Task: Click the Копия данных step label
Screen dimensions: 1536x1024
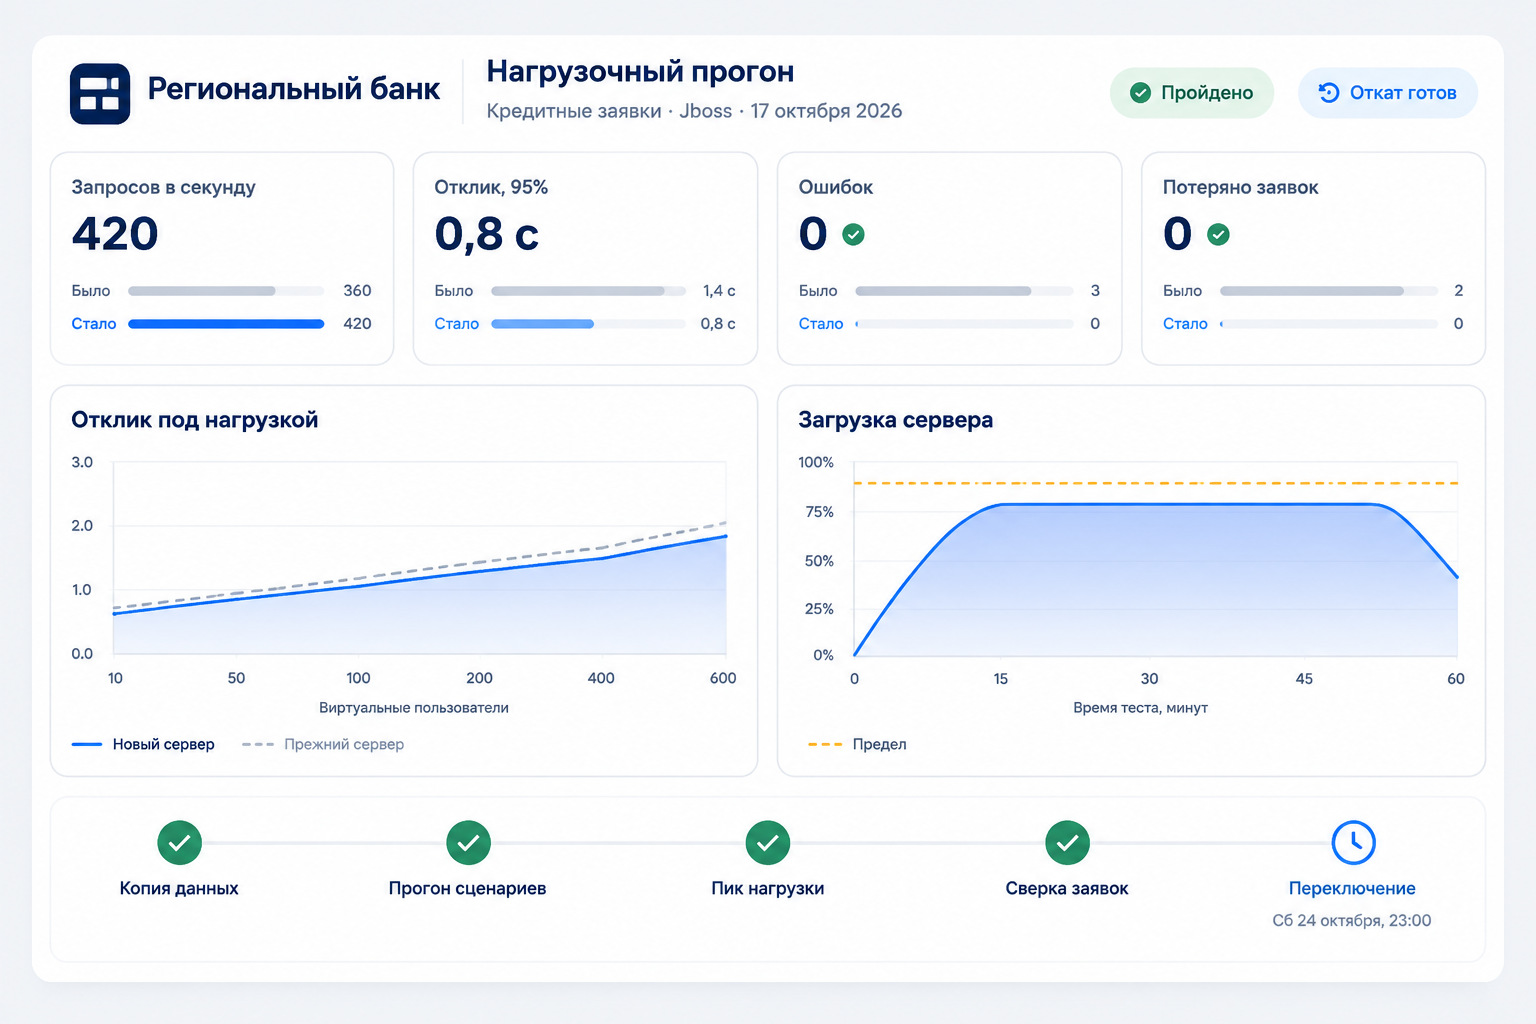Action: (179, 888)
